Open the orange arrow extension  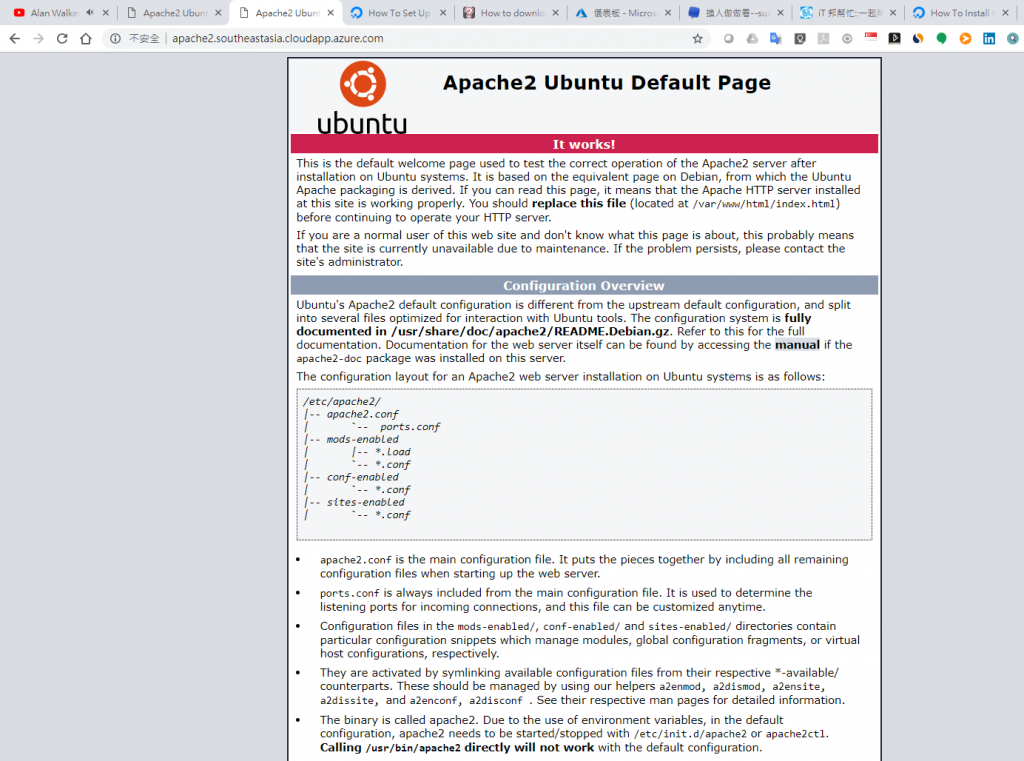click(965, 39)
